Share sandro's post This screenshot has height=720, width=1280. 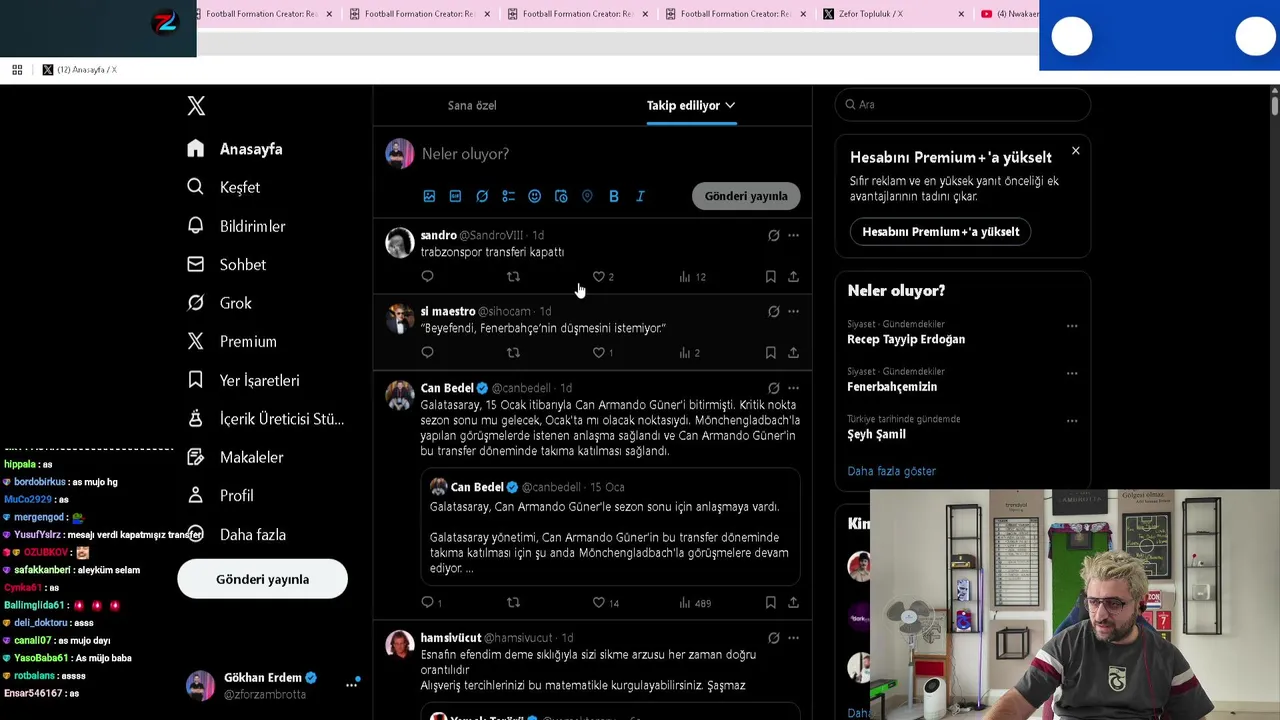coord(793,276)
